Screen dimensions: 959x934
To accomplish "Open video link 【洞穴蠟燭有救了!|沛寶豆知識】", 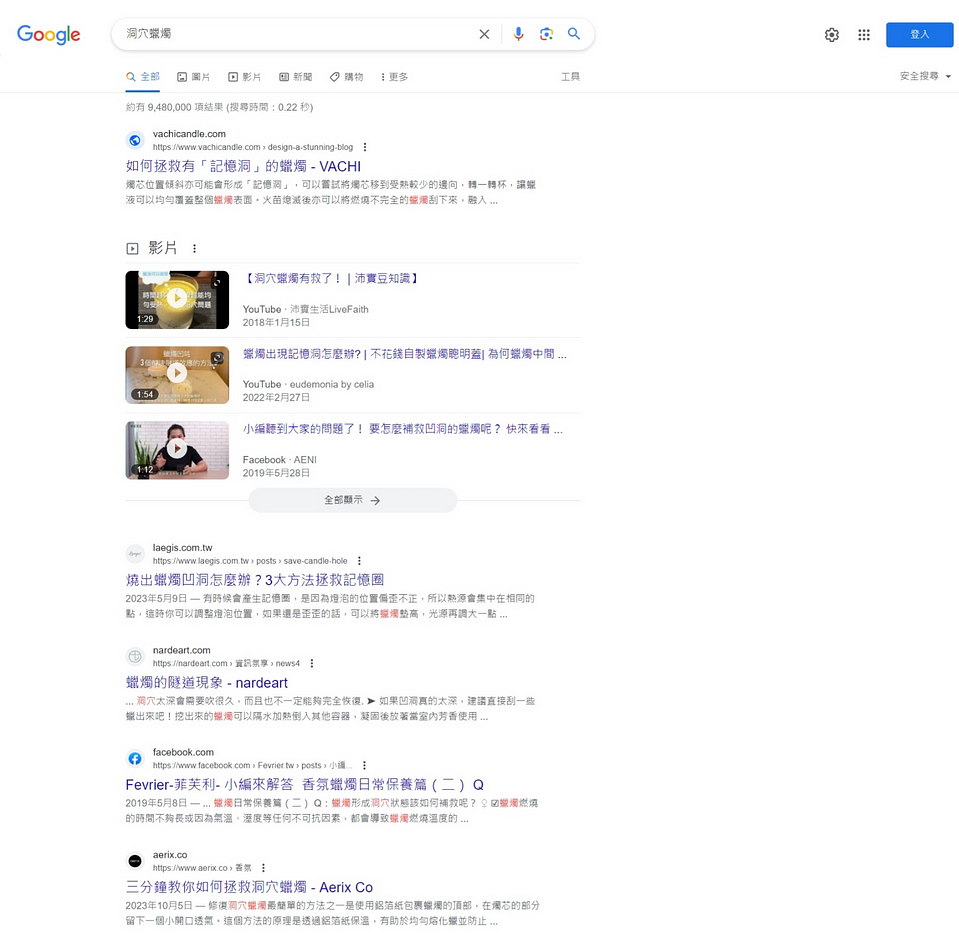I will click(x=331, y=279).
